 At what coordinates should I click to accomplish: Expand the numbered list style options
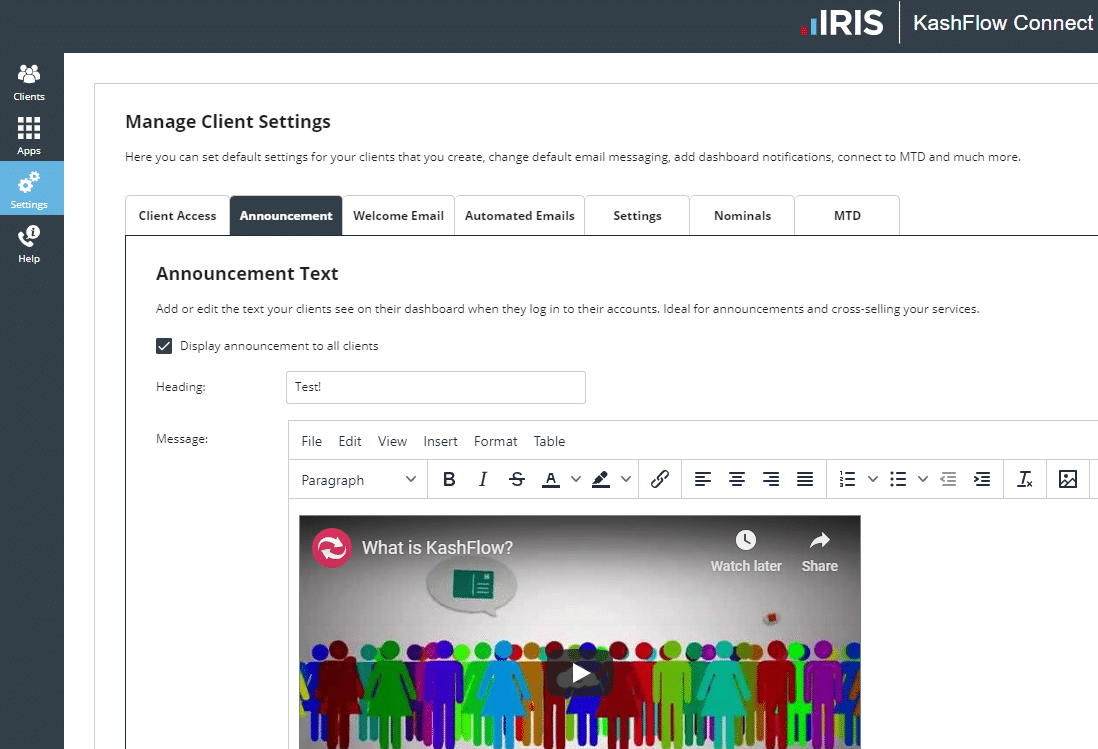pos(873,480)
